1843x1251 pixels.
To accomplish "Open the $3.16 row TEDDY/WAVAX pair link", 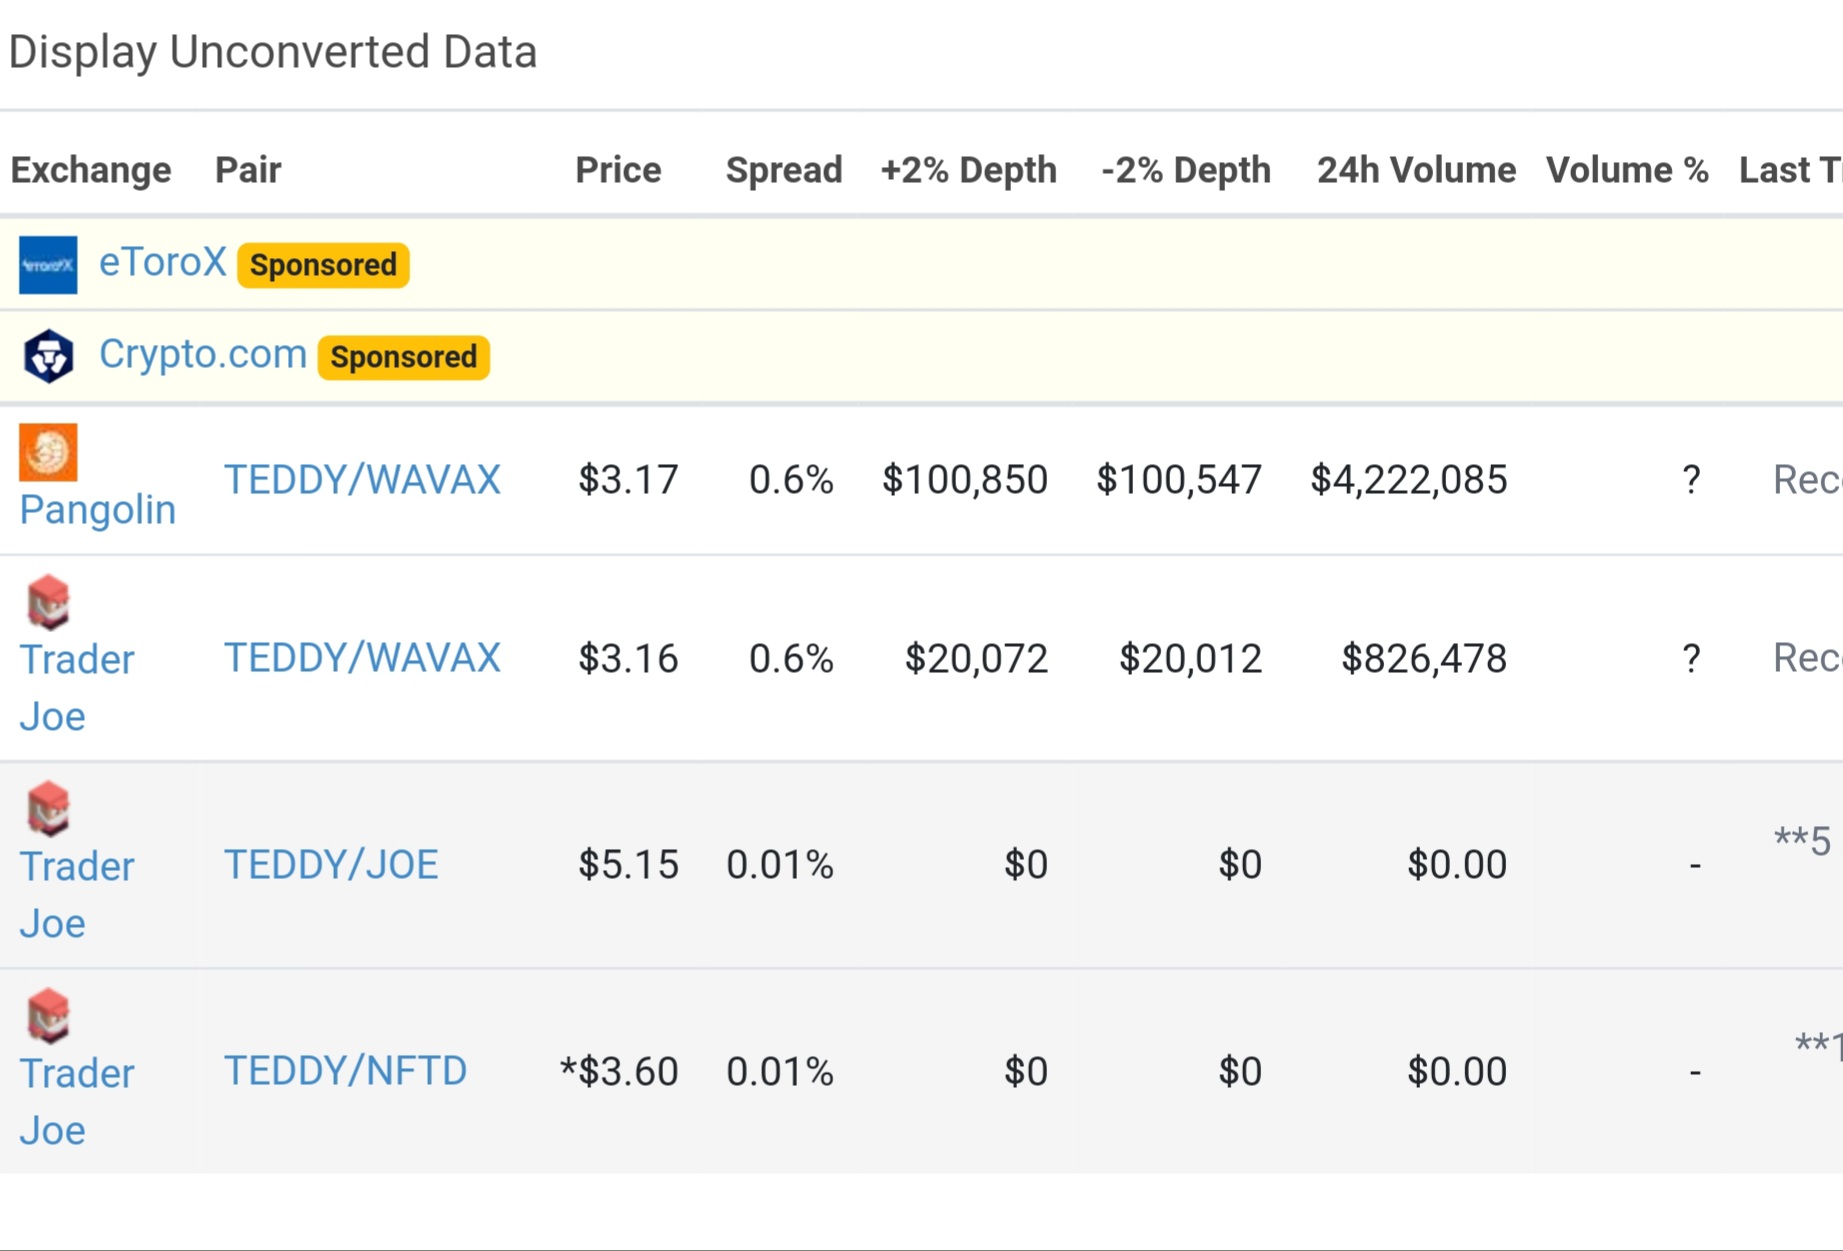I will point(362,658).
